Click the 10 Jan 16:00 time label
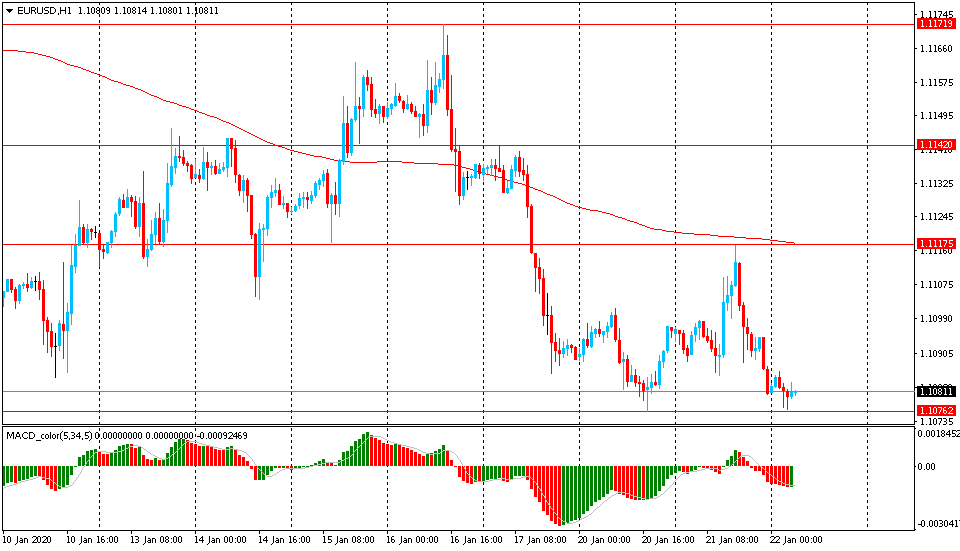The width and height of the screenshot is (960, 551). tap(92, 539)
